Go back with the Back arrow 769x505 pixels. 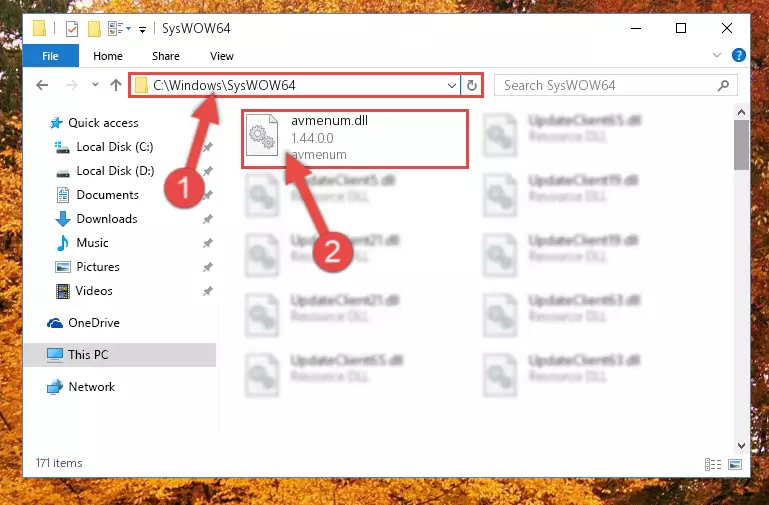click(42, 85)
